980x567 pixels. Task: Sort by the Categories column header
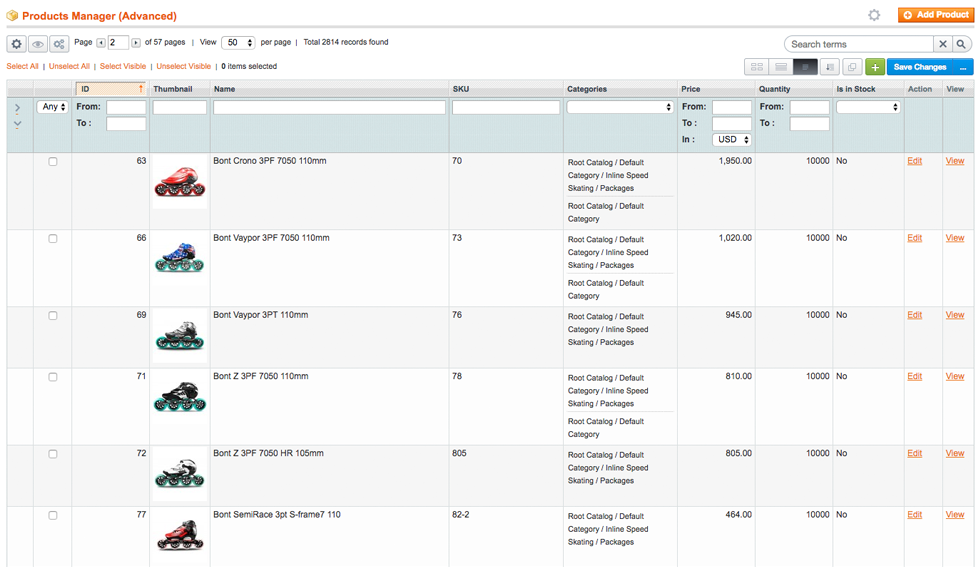pyautogui.click(x=587, y=89)
